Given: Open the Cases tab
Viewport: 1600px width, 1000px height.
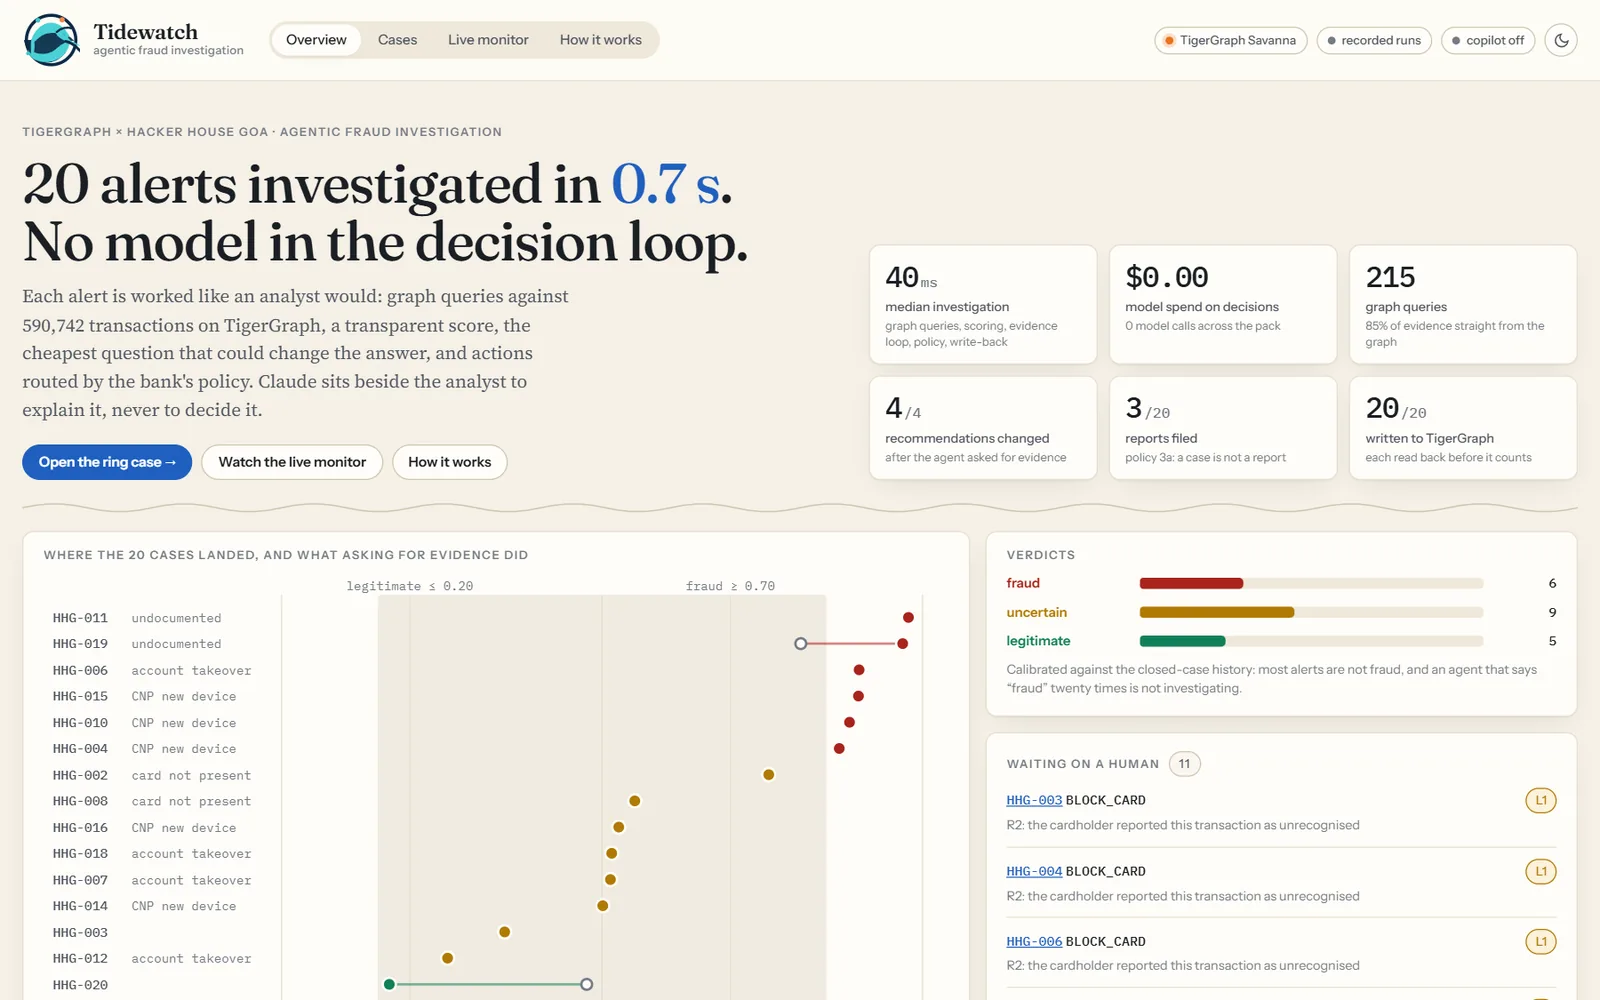Looking at the screenshot, I should [x=397, y=40].
